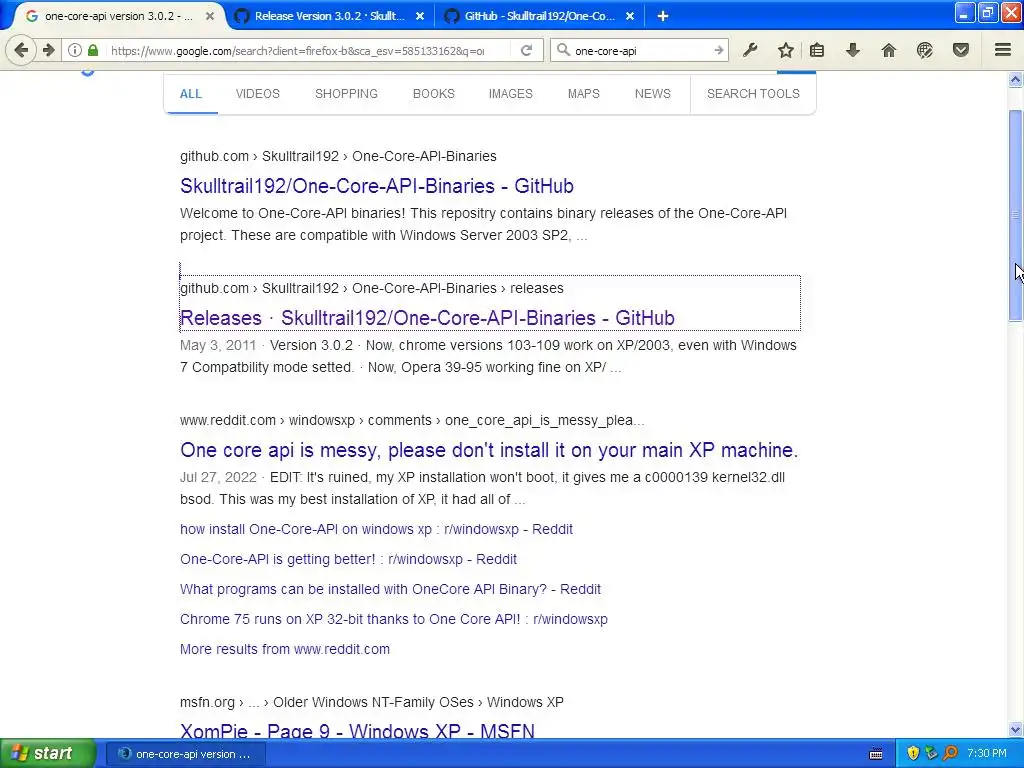Switch to VIDEOS results
The width and height of the screenshot is (1024, 768).
point(257,94)
